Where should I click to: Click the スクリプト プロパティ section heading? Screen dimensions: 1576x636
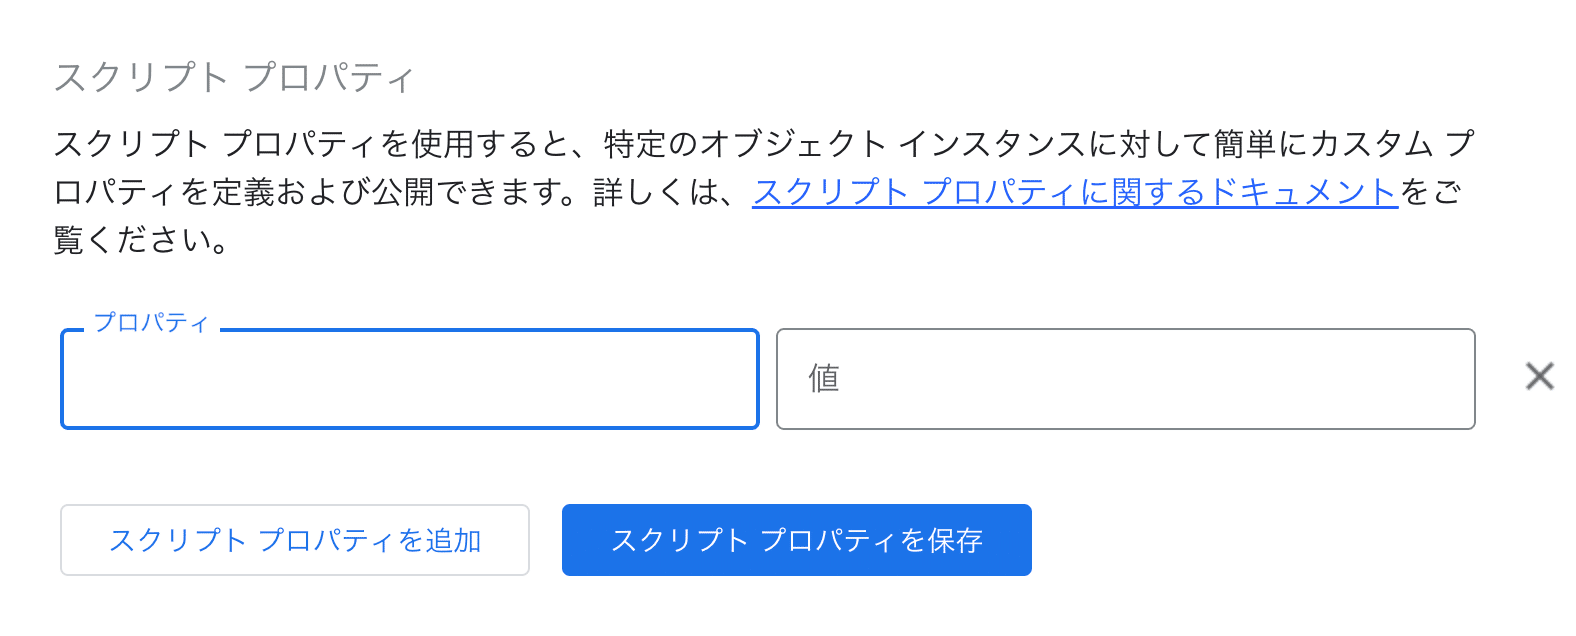point(234,77)
